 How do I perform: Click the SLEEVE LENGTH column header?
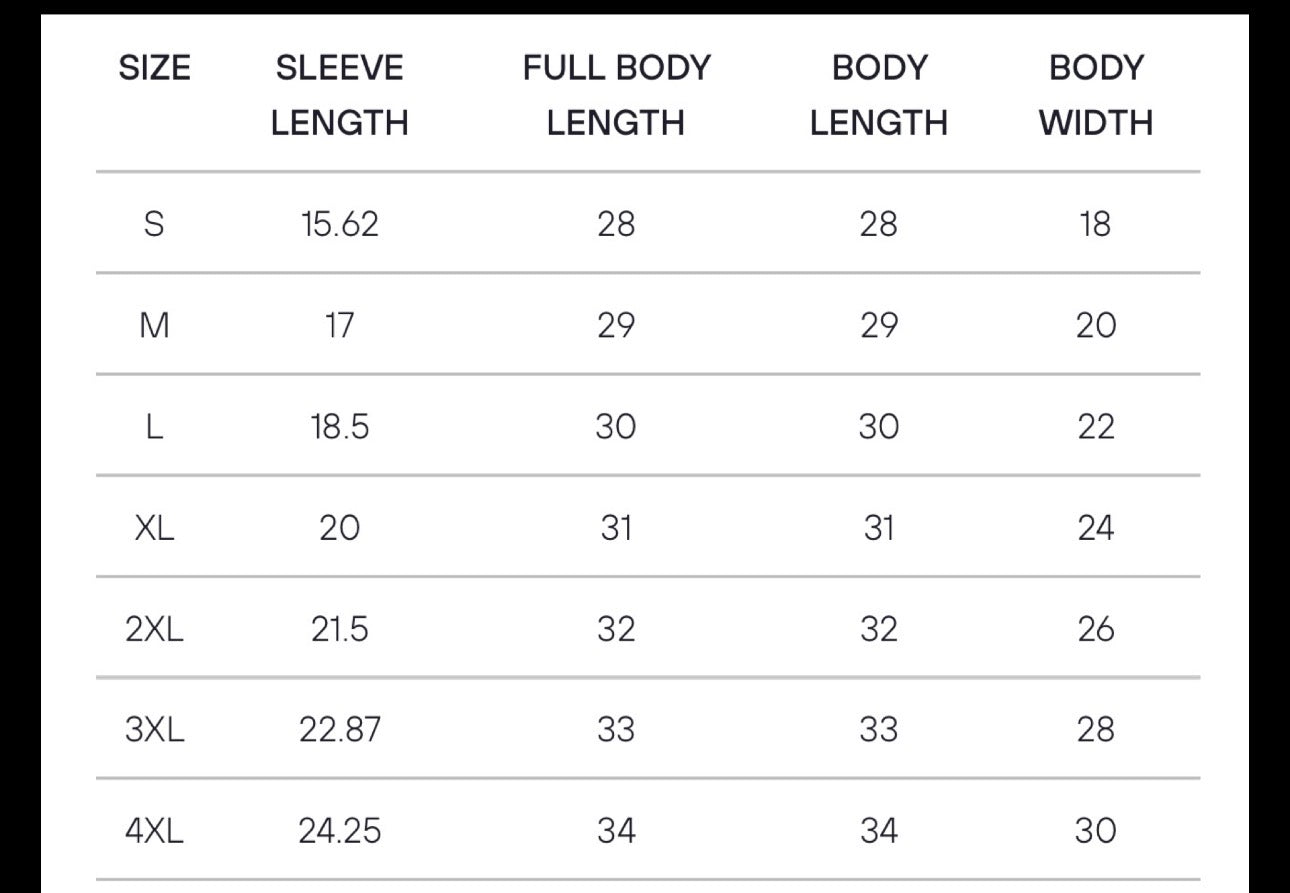click(340, 95)
